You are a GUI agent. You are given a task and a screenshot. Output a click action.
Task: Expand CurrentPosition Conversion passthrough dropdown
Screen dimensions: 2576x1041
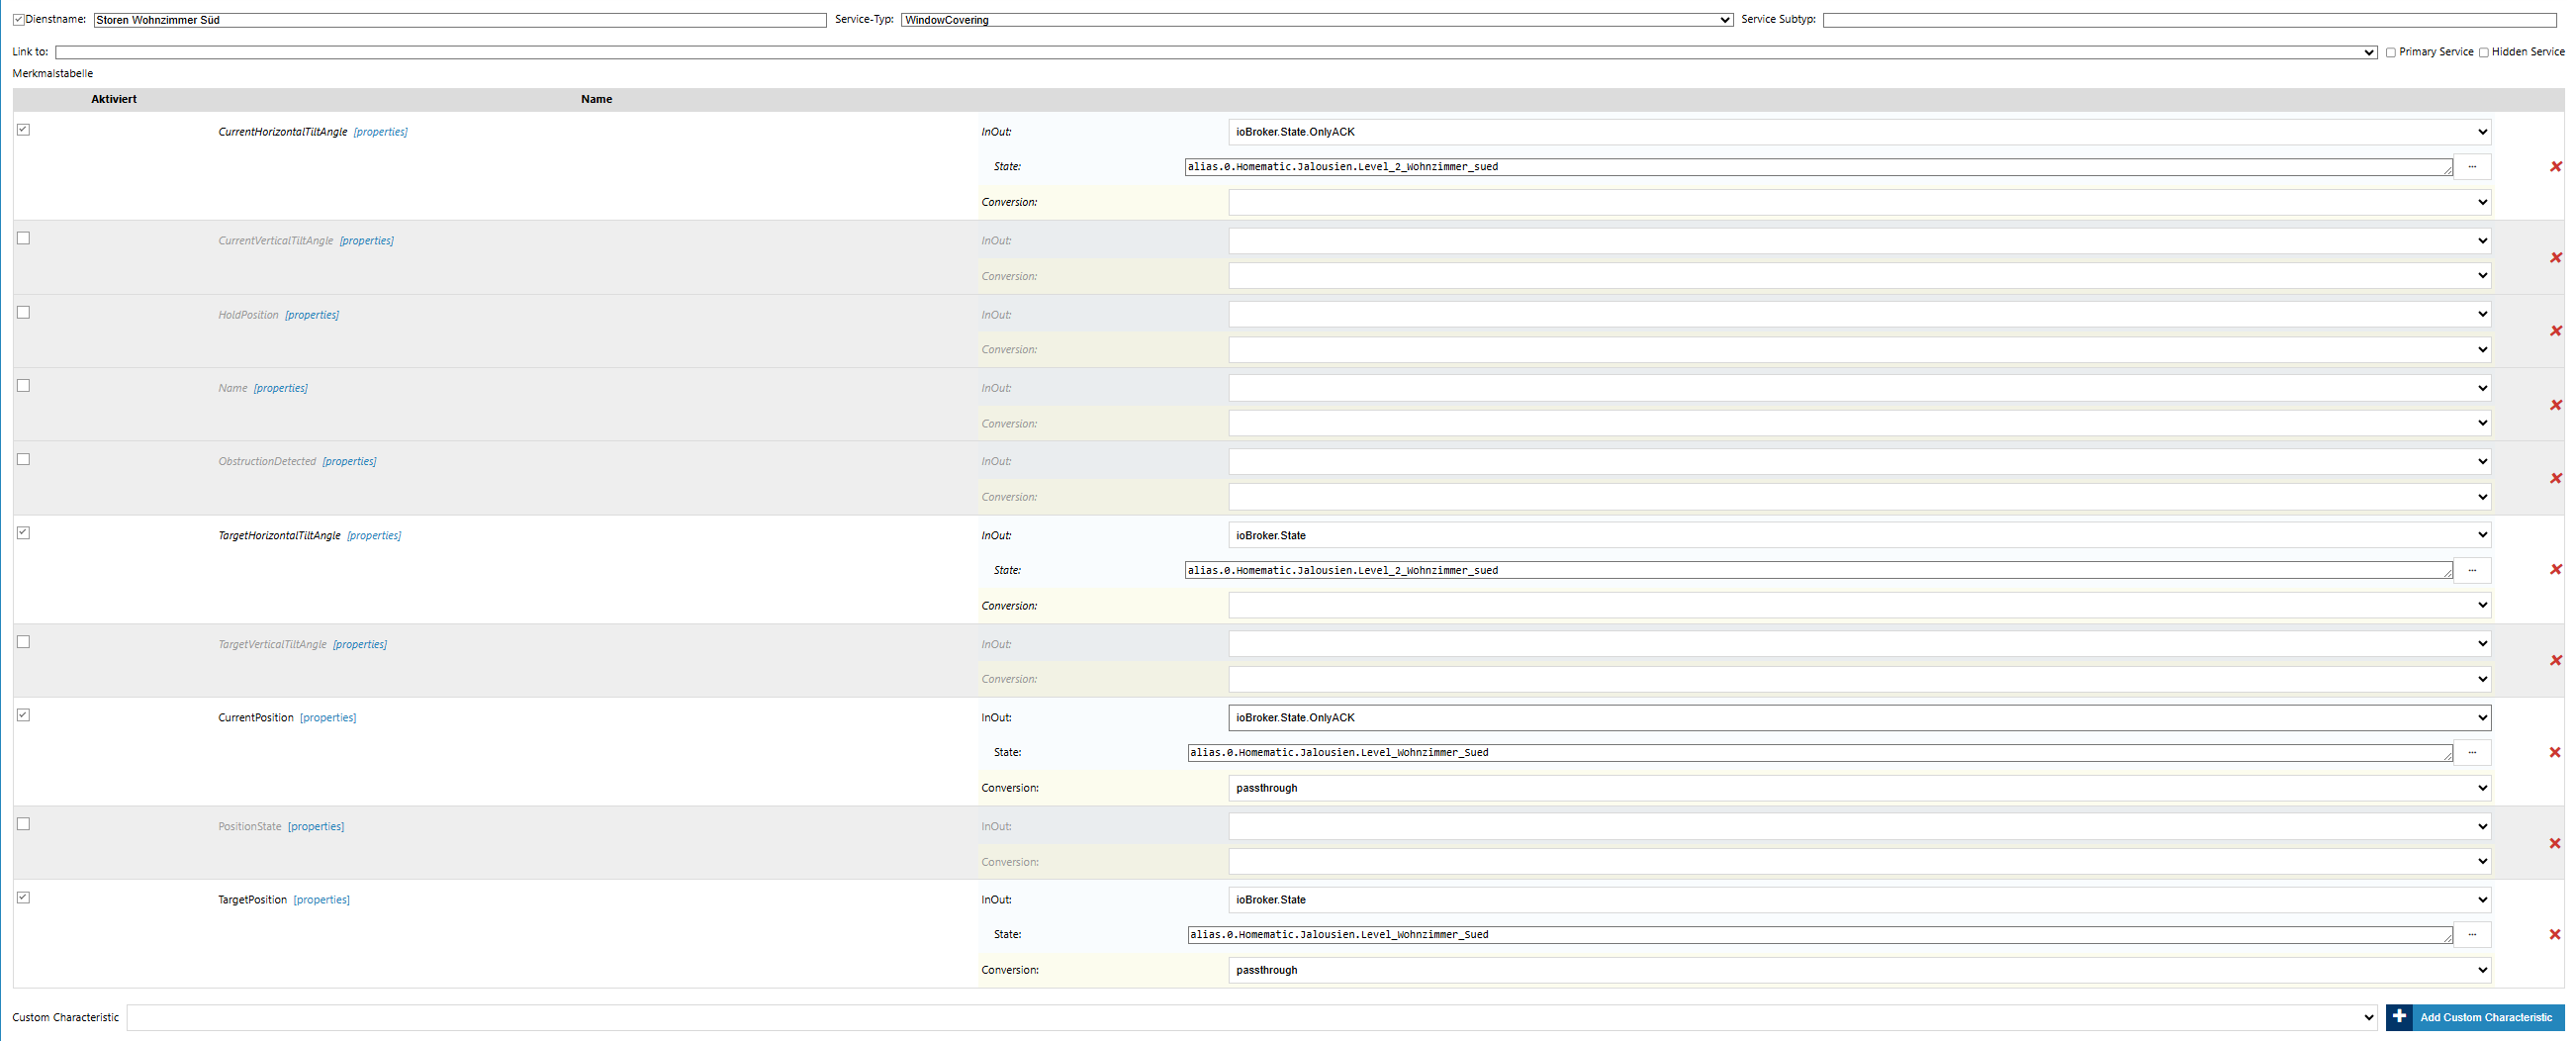[1859, 788]
